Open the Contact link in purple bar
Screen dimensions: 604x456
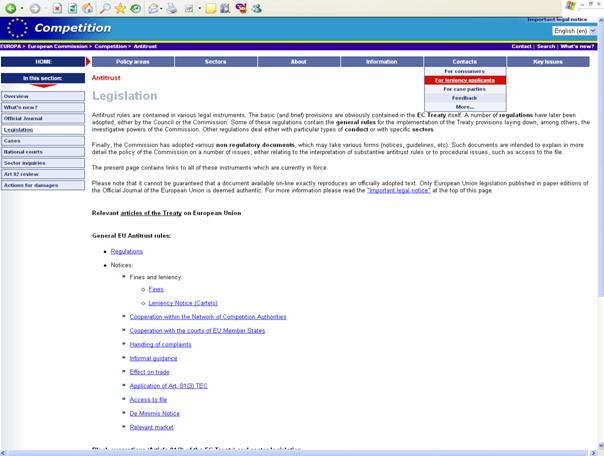pos(522,46)
